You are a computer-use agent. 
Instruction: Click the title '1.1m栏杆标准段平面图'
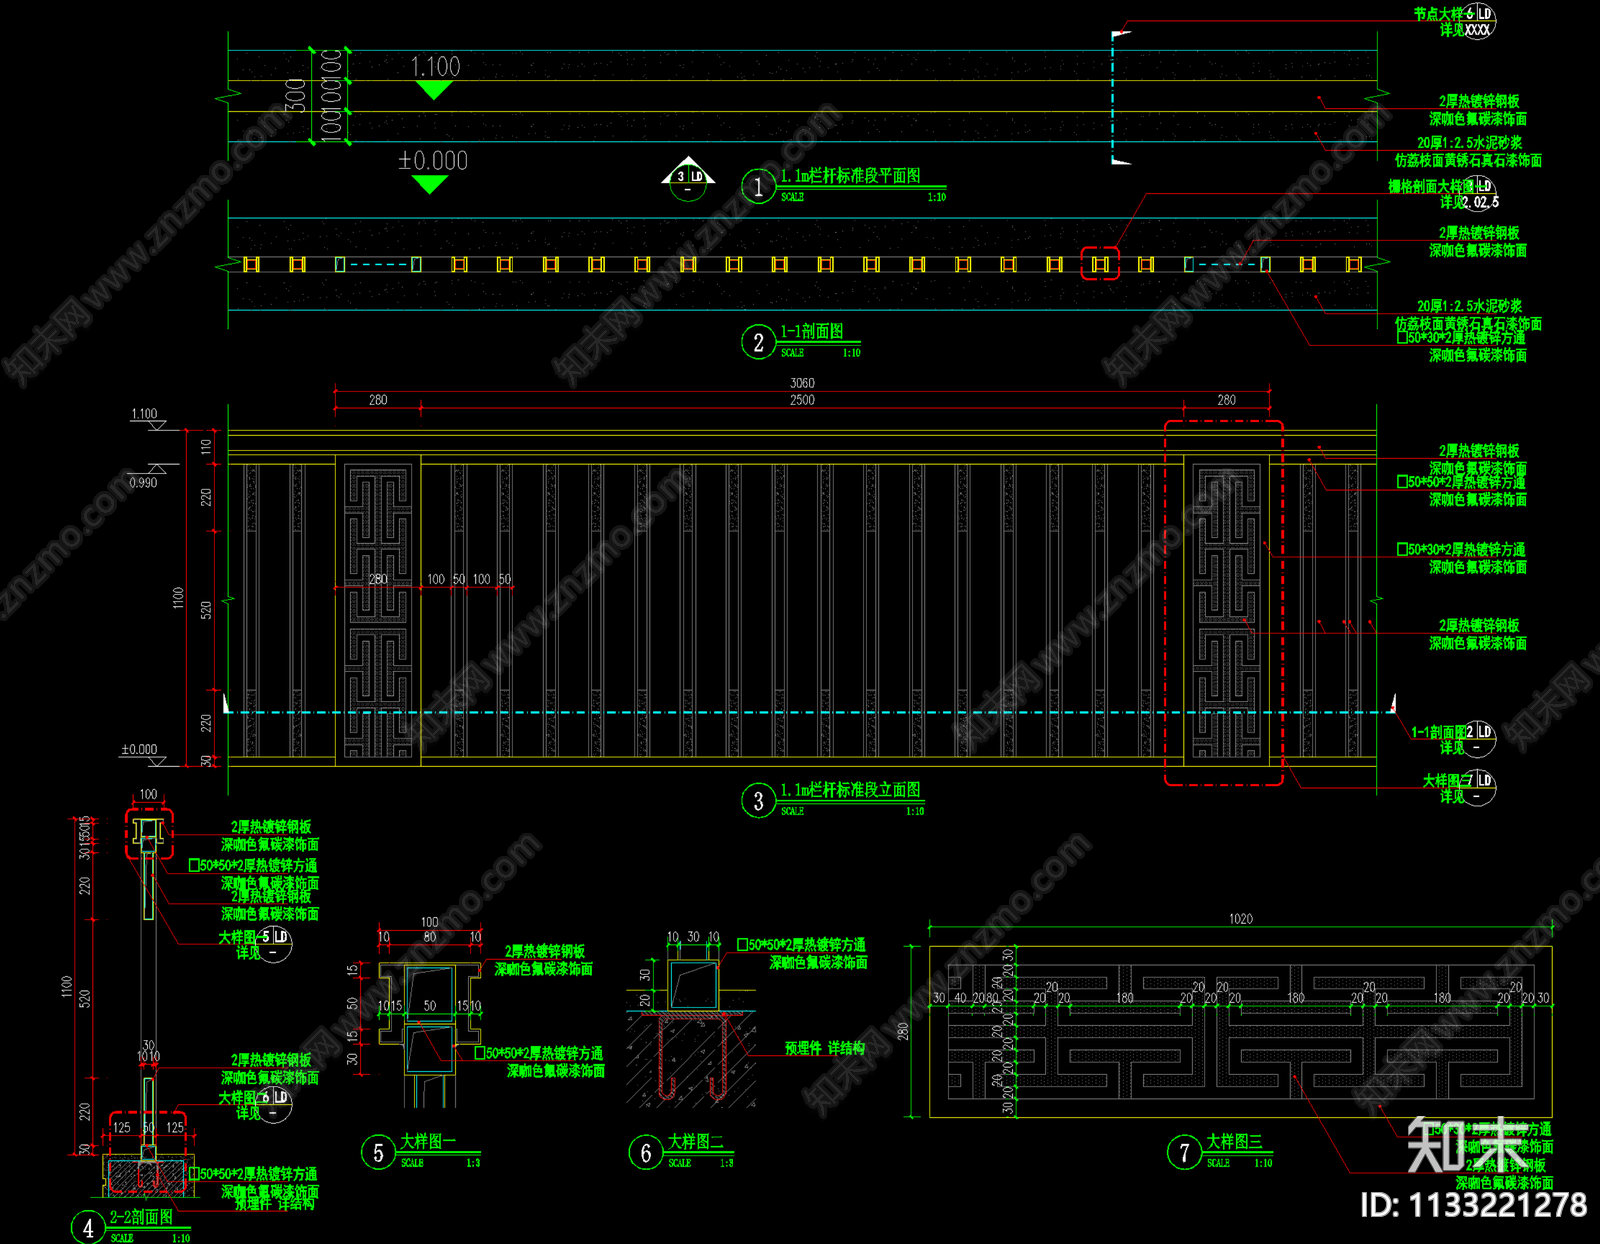[x=850, y=176]
